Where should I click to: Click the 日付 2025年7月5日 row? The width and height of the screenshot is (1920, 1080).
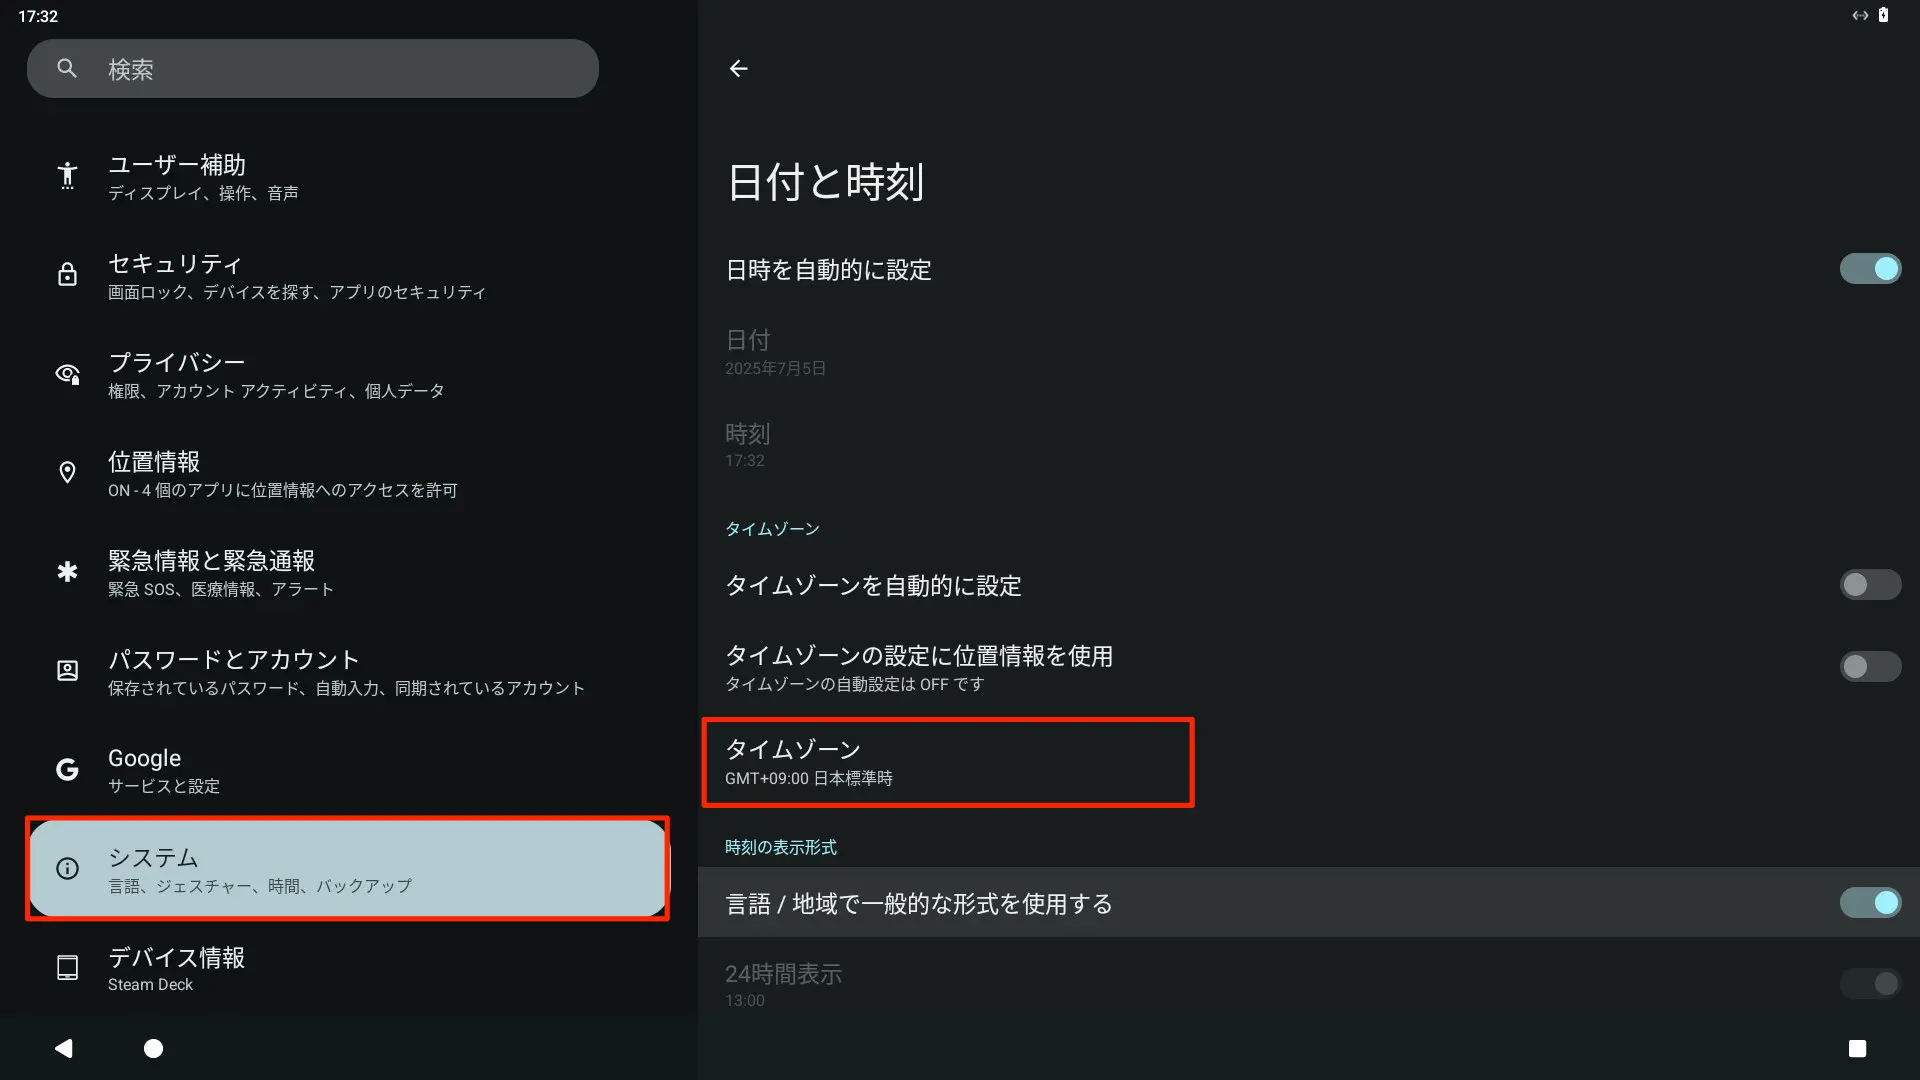pos(1309,352)
